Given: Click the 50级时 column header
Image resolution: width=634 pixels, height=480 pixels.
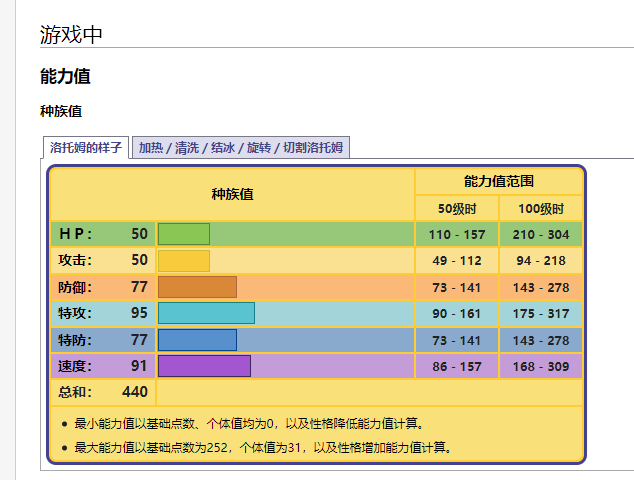Looking at the screenshot, I should click(x=457, y=209).
